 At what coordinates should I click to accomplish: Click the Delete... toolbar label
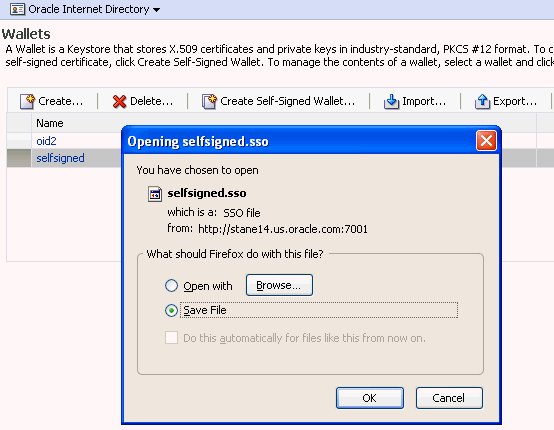152,101
